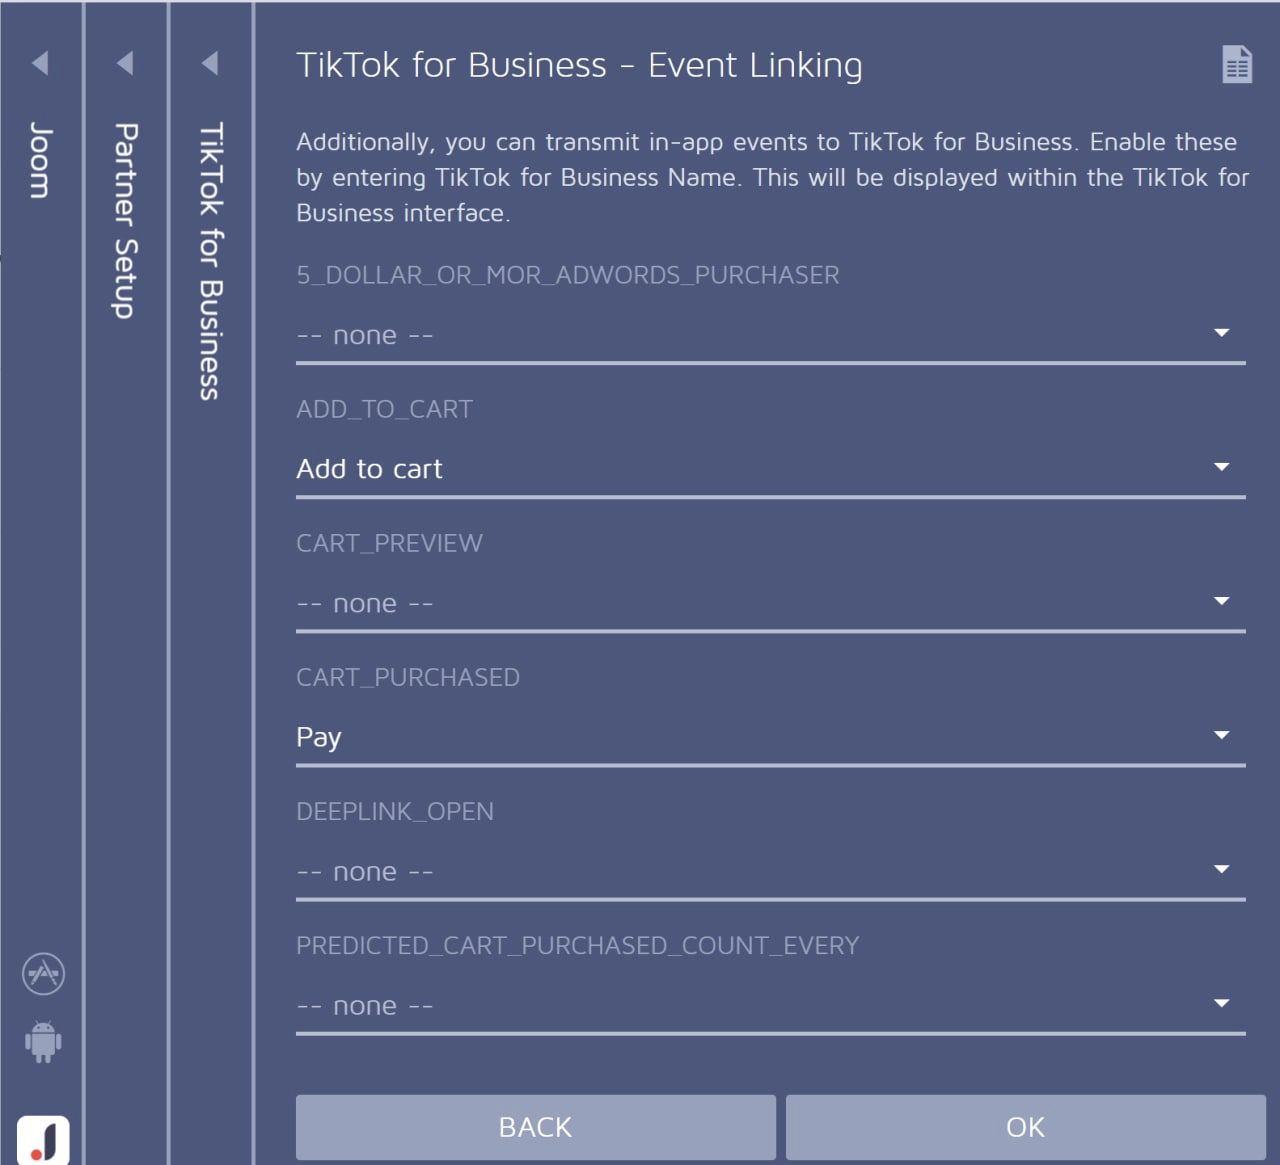Select the TikTok for Business panel header
The image size is (1280, 1165).
point(210,260)
